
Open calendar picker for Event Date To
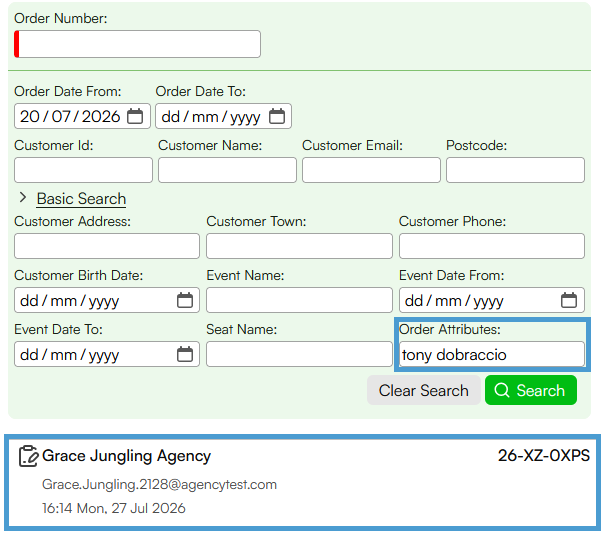coord(185,354)
